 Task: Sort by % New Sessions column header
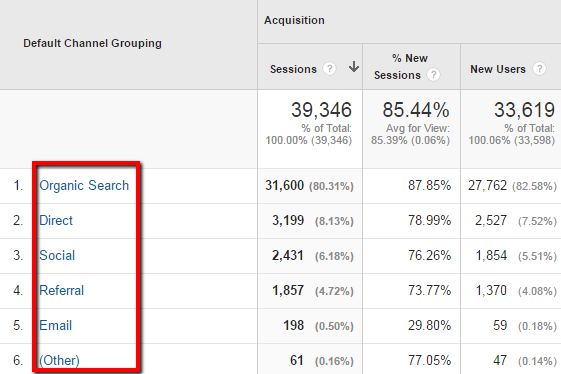(401, 67)
